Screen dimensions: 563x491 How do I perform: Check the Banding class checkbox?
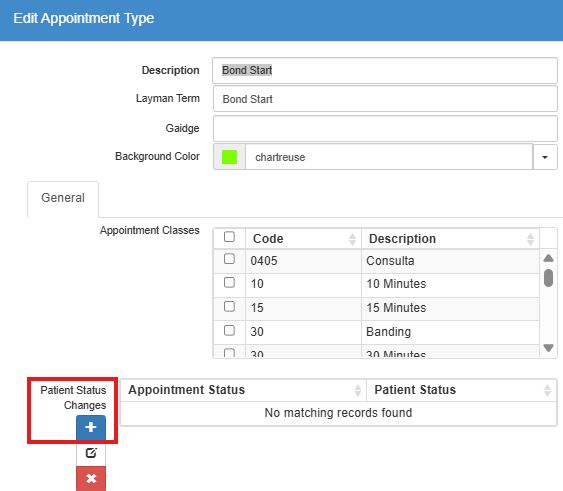pyautogui.click(x=229, y=330)
